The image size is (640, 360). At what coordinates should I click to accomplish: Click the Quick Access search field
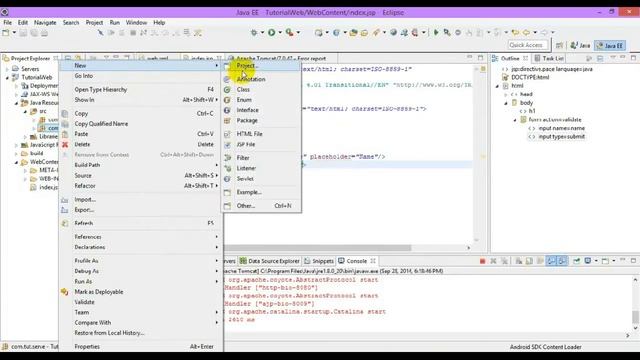click(x=527, y=45)
